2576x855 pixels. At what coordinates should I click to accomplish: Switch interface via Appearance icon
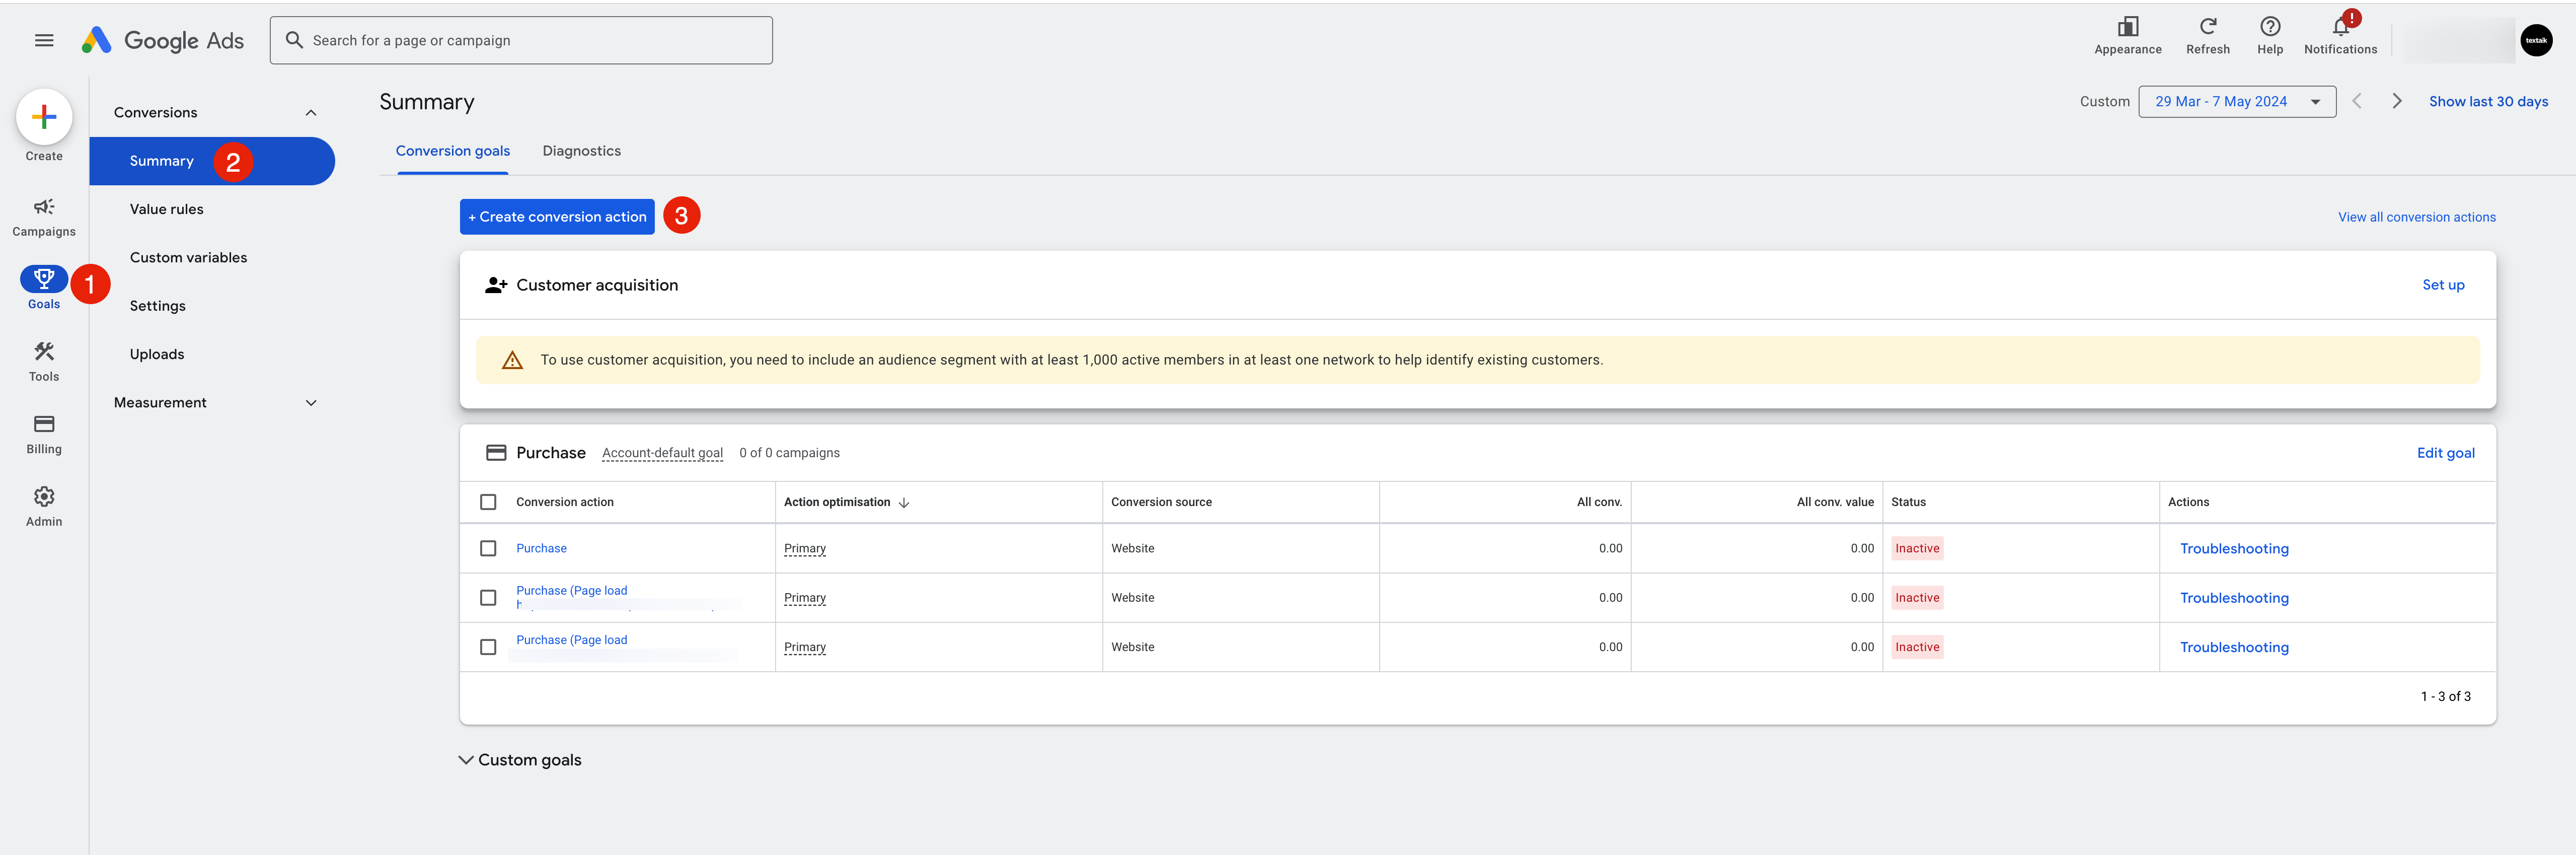2127,27
